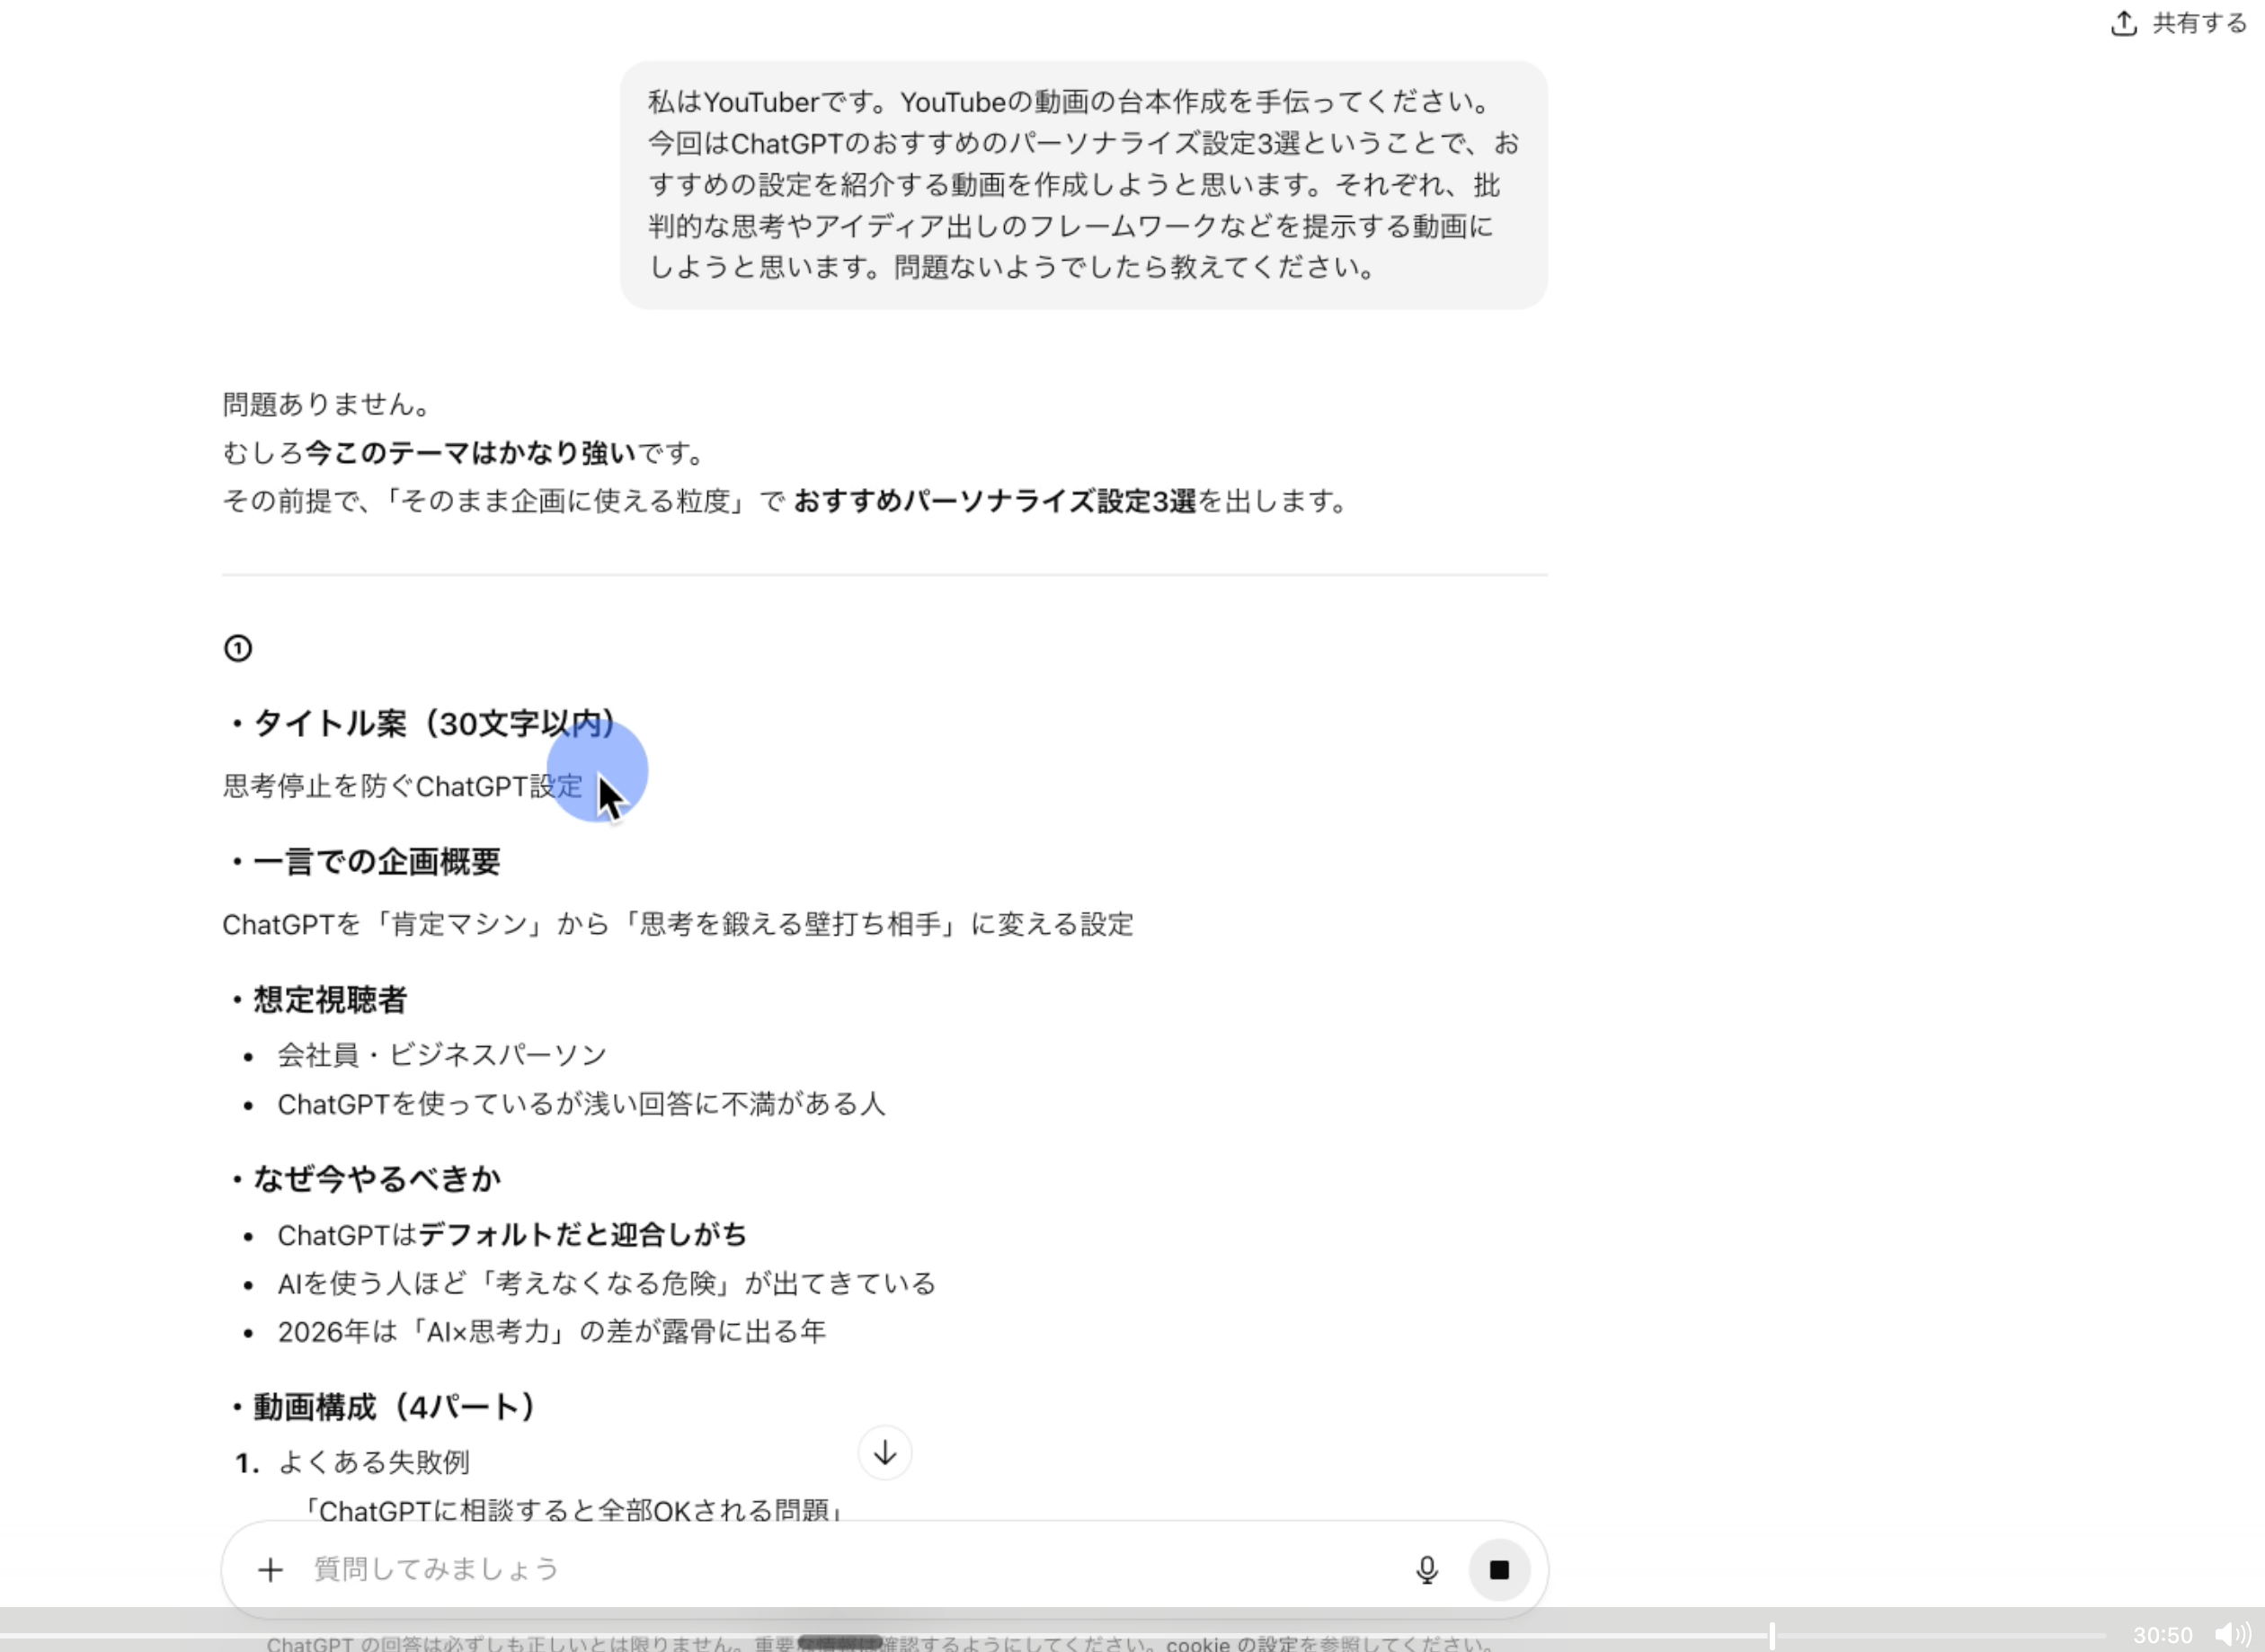Click the ① circled number marker

tap(238, 648)
